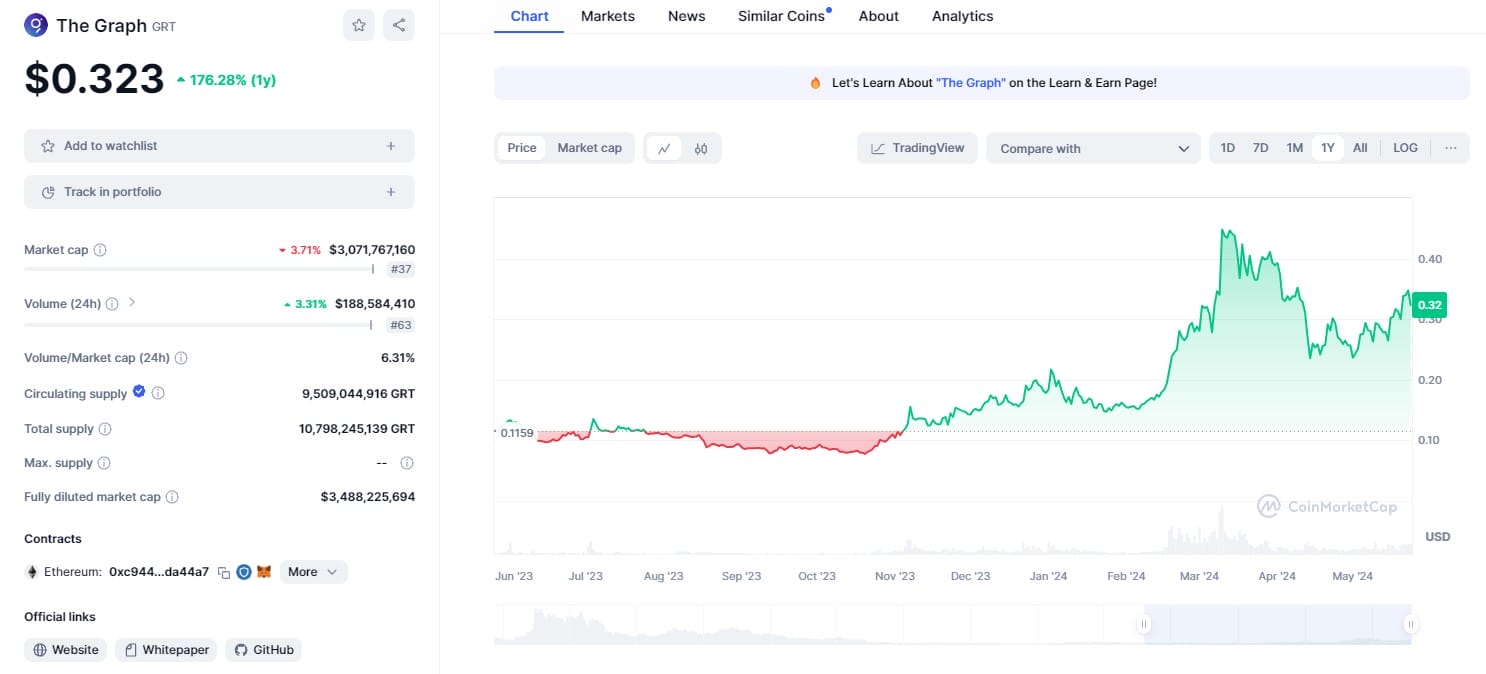Screen dimensions: 1486x674
Task: Open the Compare with dropdown
Action: coord(1093,148)
